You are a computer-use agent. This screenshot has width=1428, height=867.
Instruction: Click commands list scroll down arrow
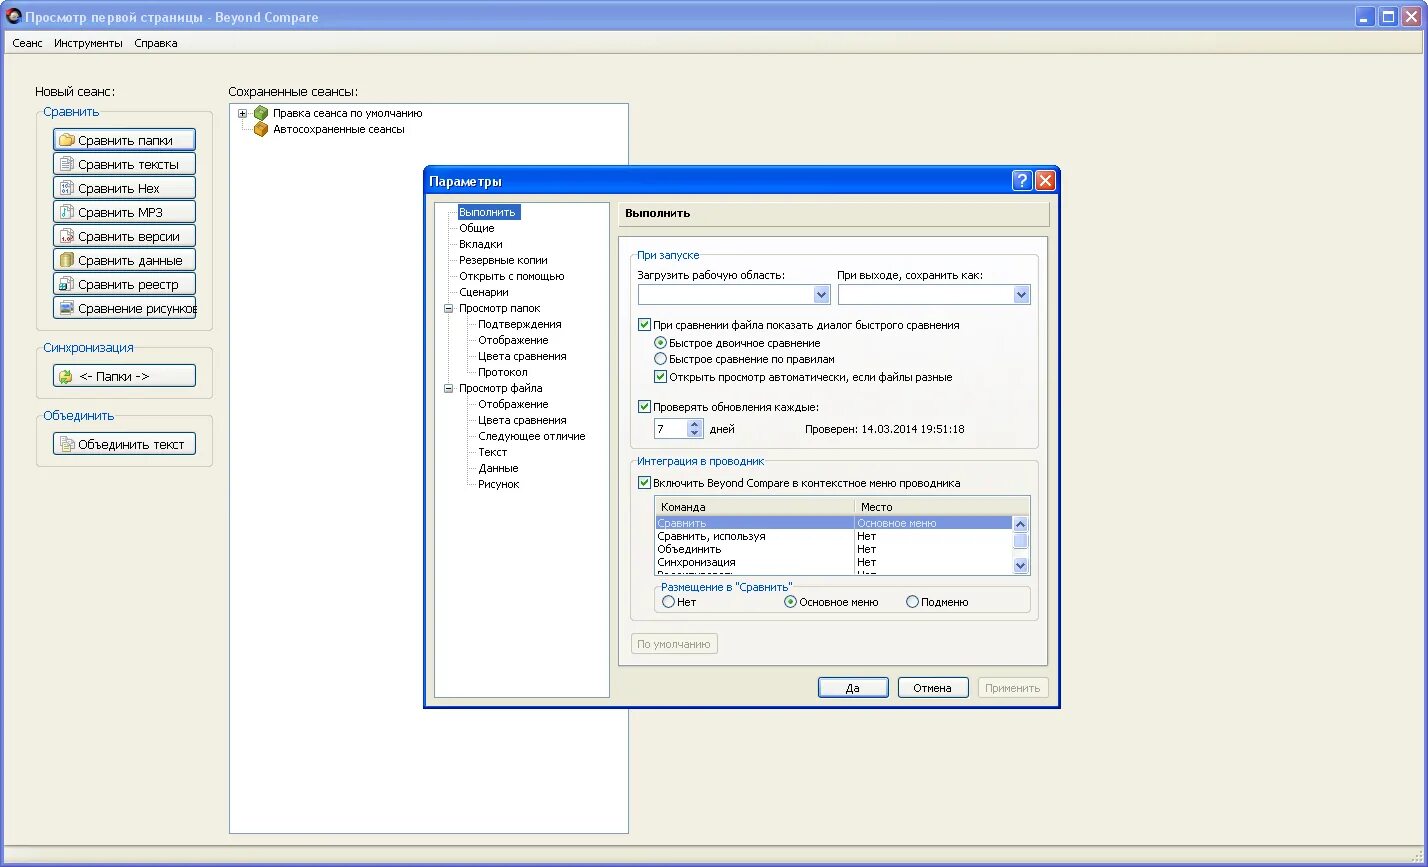point(1020,565)
